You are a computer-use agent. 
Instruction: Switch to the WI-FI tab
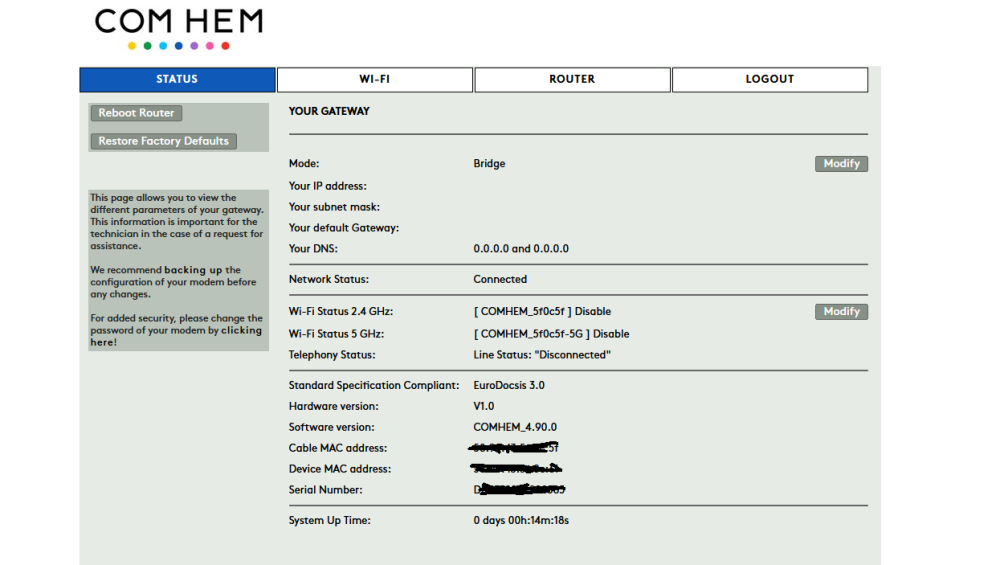tap(374, 79)
